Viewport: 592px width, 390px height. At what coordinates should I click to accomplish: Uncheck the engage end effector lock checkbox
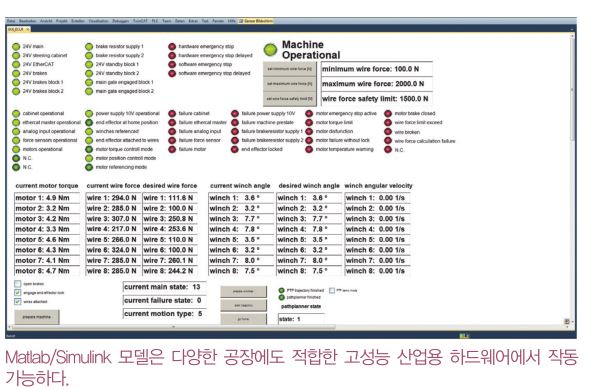click(x=18, y=293)
